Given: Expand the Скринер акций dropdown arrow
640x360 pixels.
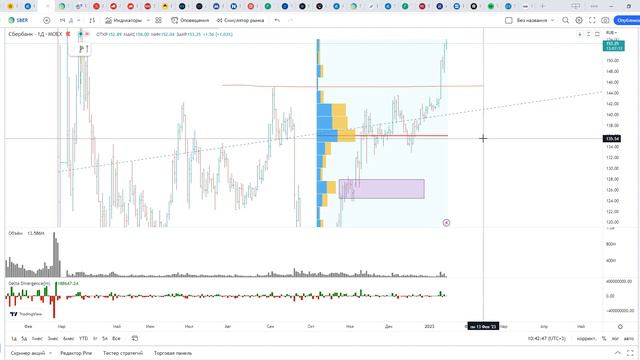Looking at the screenshot, I should pos(51,353).
